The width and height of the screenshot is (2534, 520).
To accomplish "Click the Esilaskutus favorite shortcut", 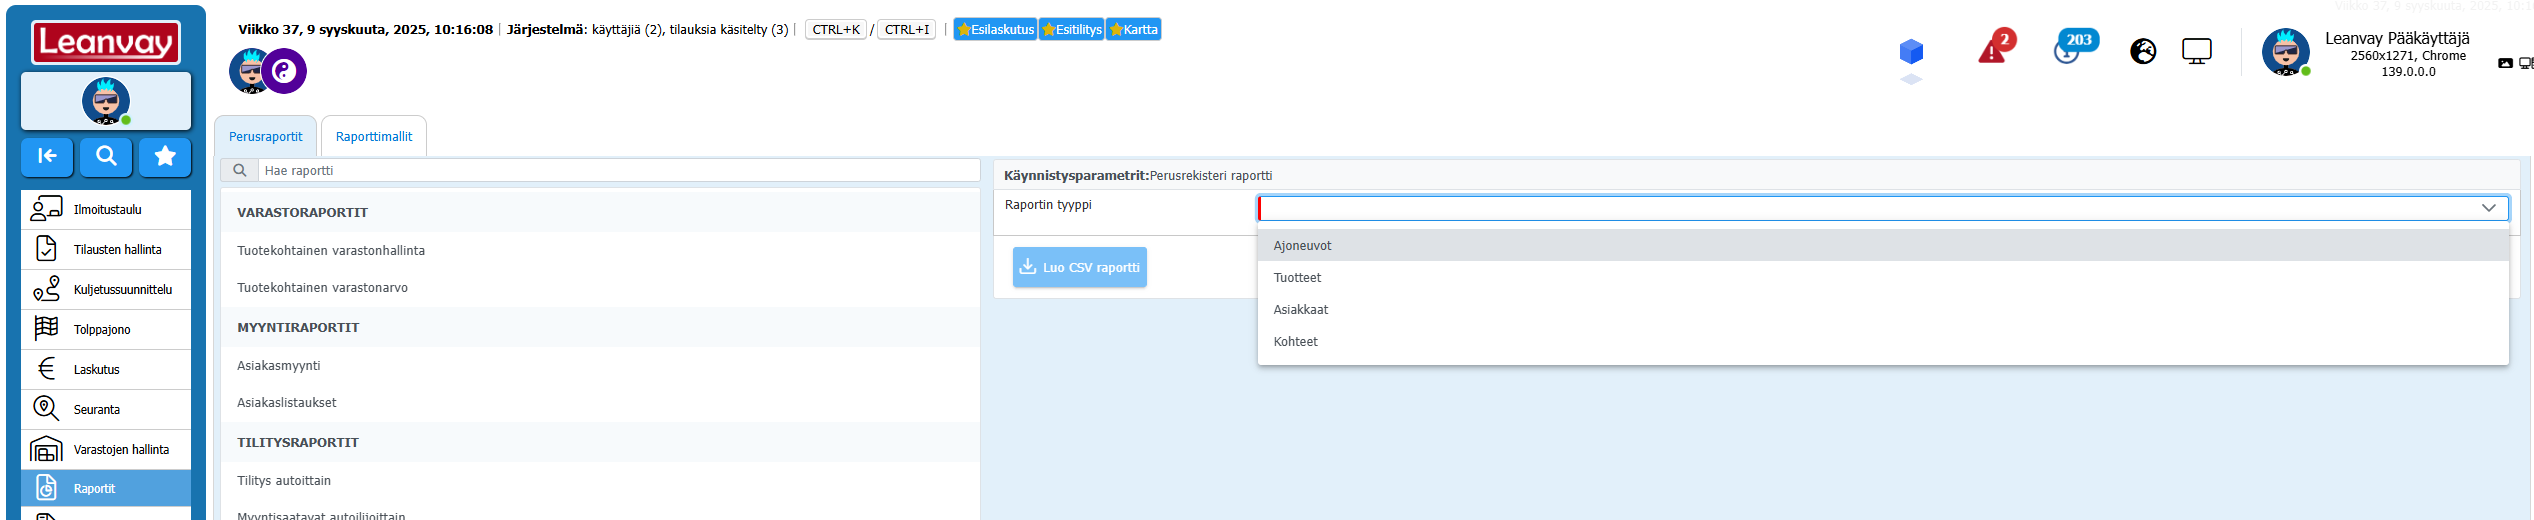I will pos(996,30).
